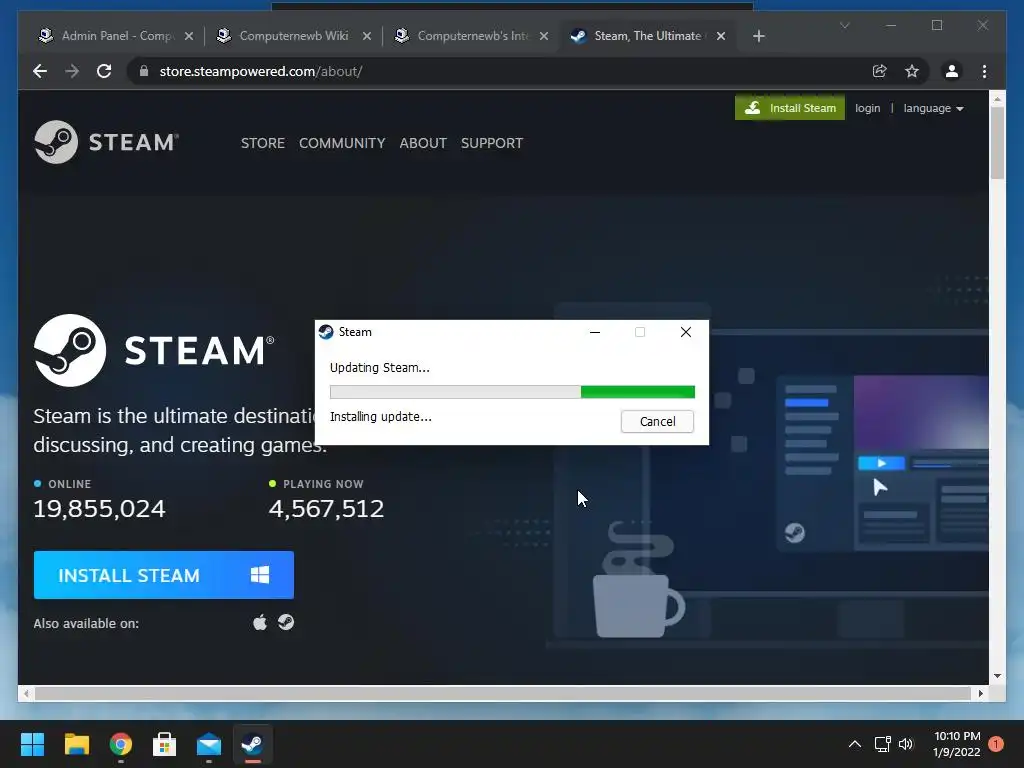Viewport: 1024px width, 768px height.
Task: Click the scroll right arrow
Action: tap(980, 694)
